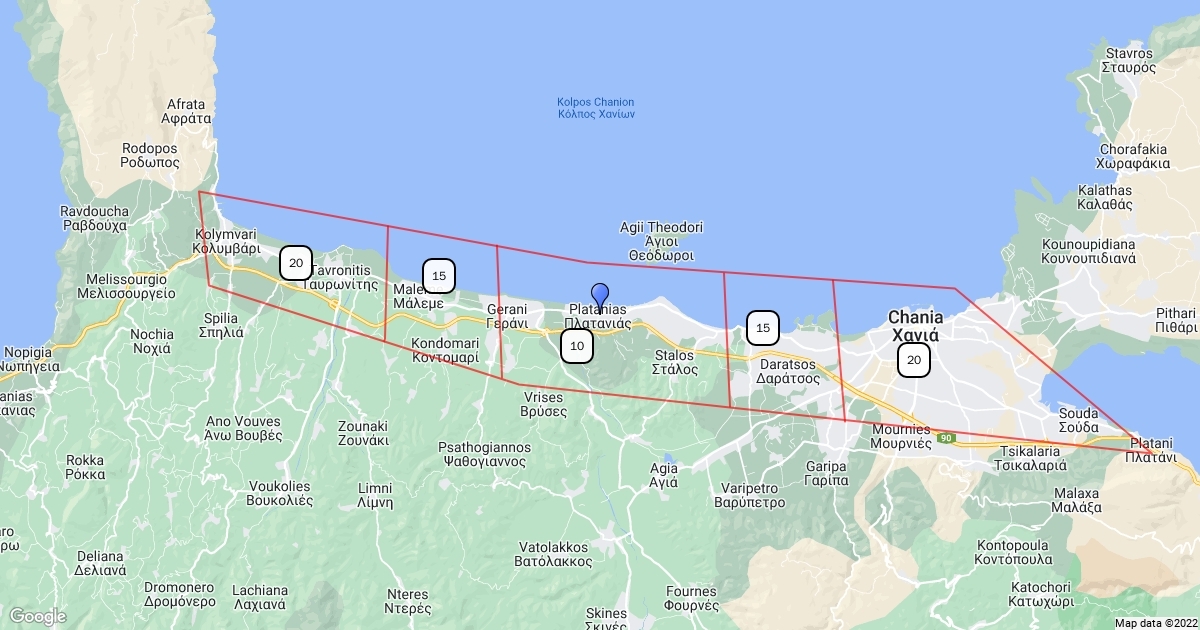Click the Souda town label

(1081, 420)
